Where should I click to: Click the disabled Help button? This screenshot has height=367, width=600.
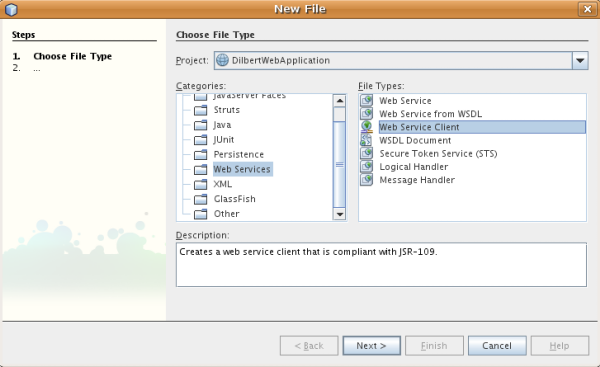point(559,346)
